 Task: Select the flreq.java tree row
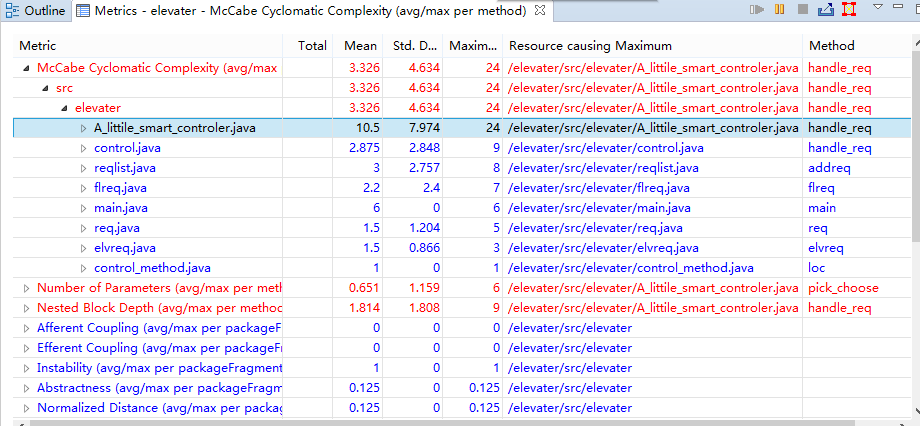(x=462, y=188)
